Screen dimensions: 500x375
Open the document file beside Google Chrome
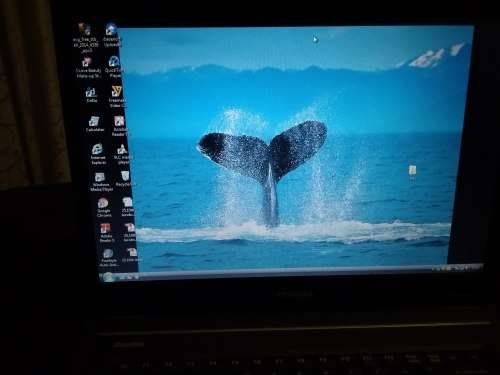[x=128, y=207]
